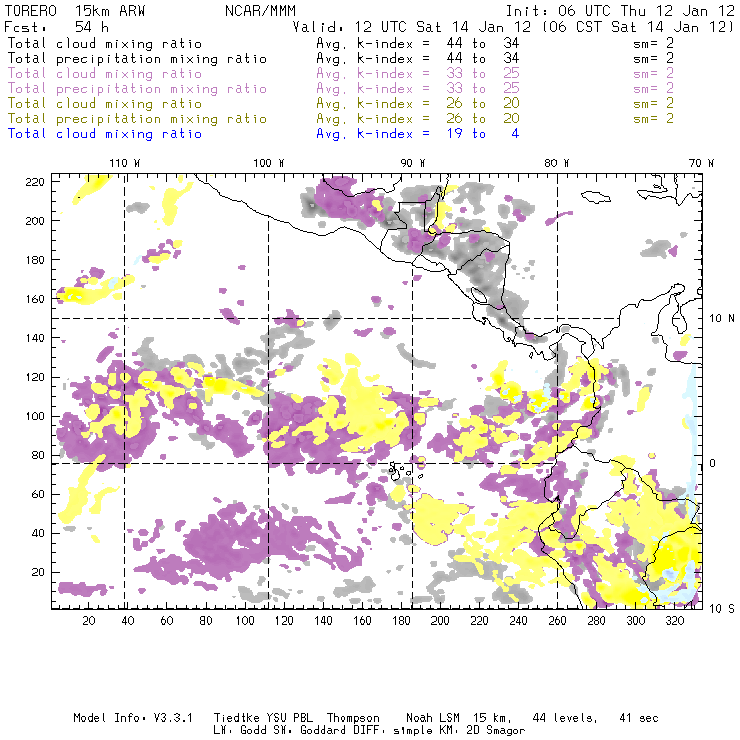Click the "0" equator latitude label

point(713,463)
